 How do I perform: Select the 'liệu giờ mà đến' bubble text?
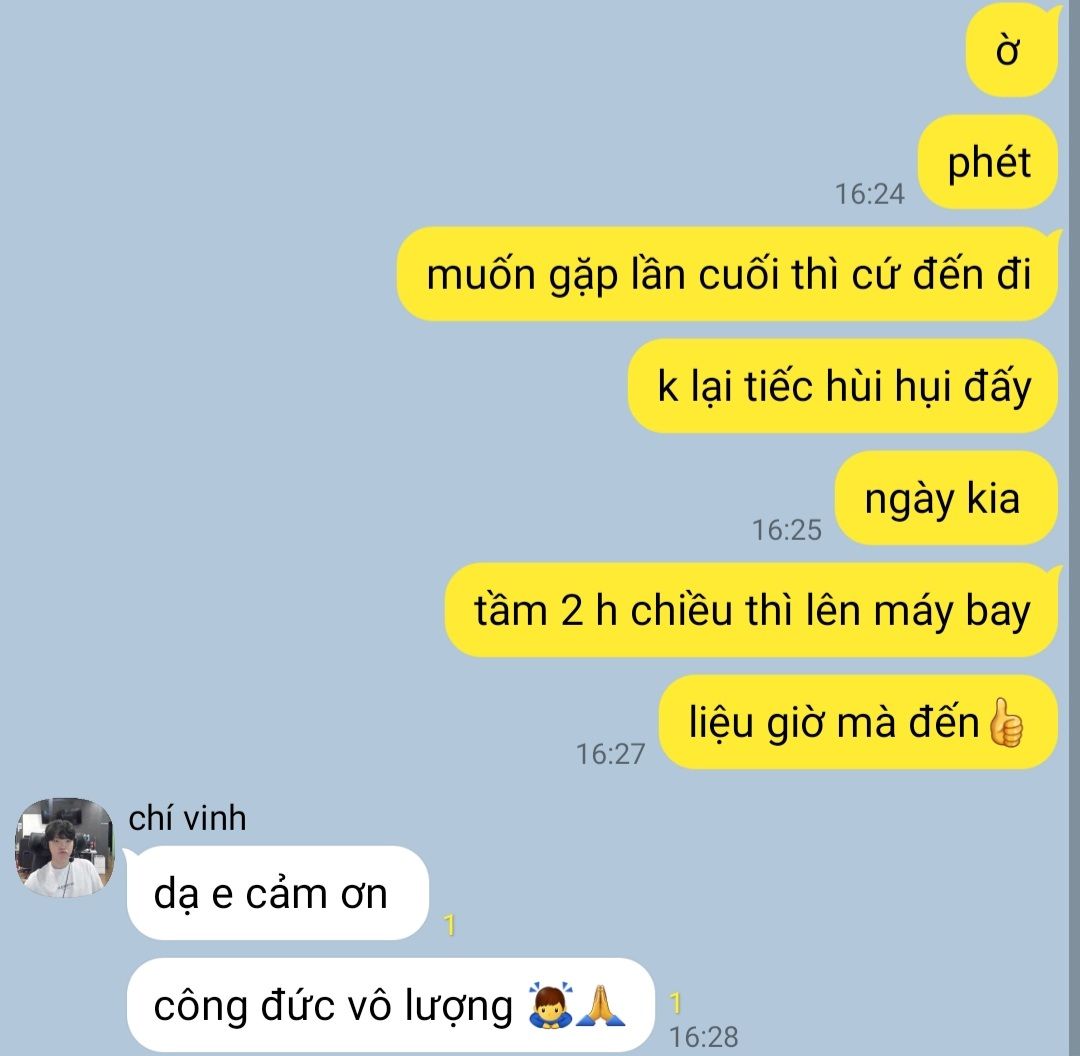click(833, 723)
